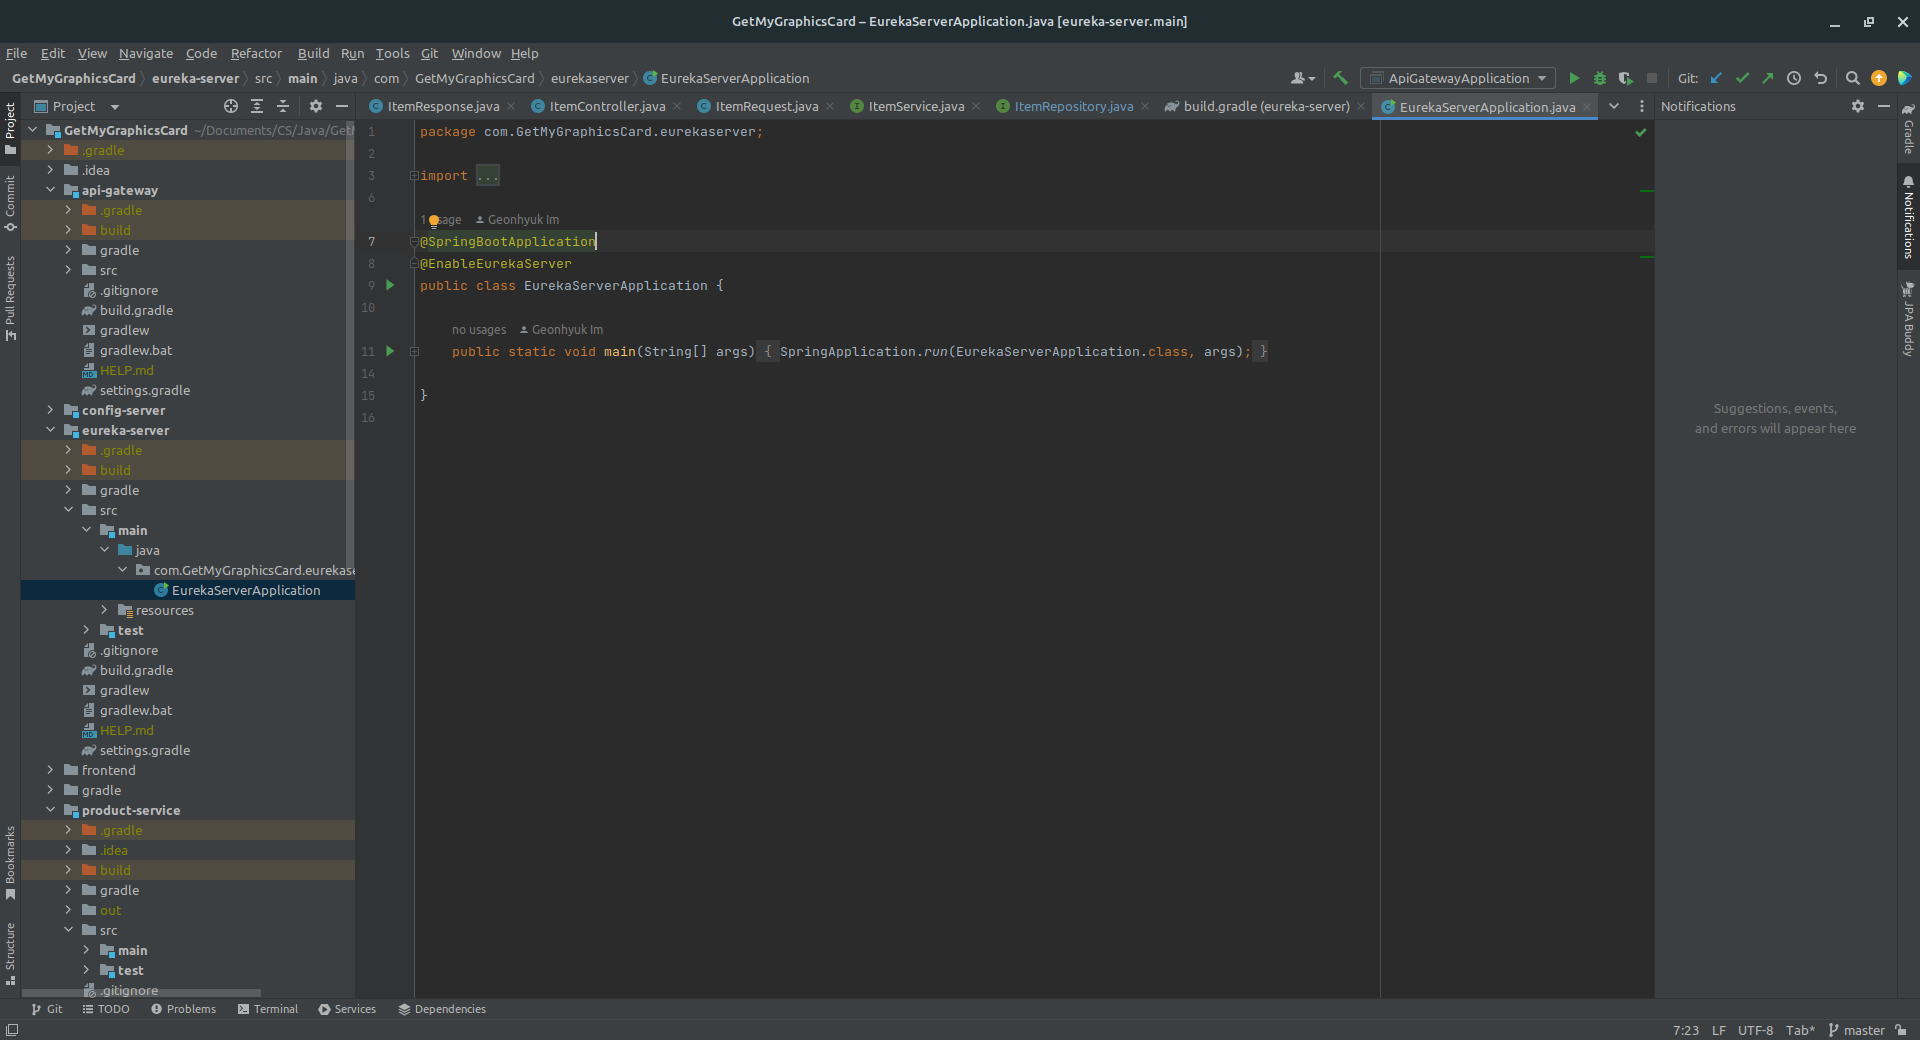Switch to the ItemController.java tab
Image resolution: width=1920 pixels, height=1040 pixels.
(606, 106)
